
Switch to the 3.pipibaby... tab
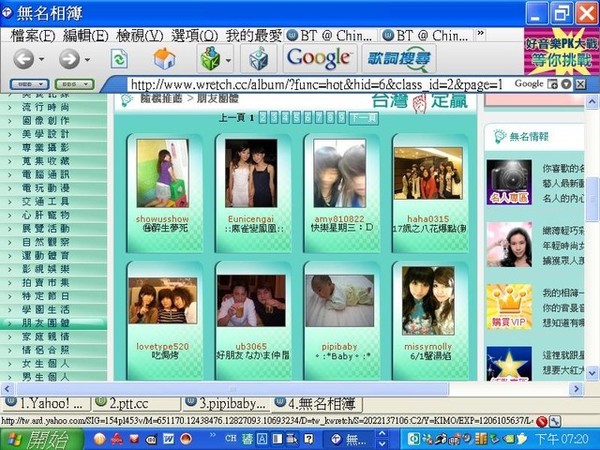227,403
